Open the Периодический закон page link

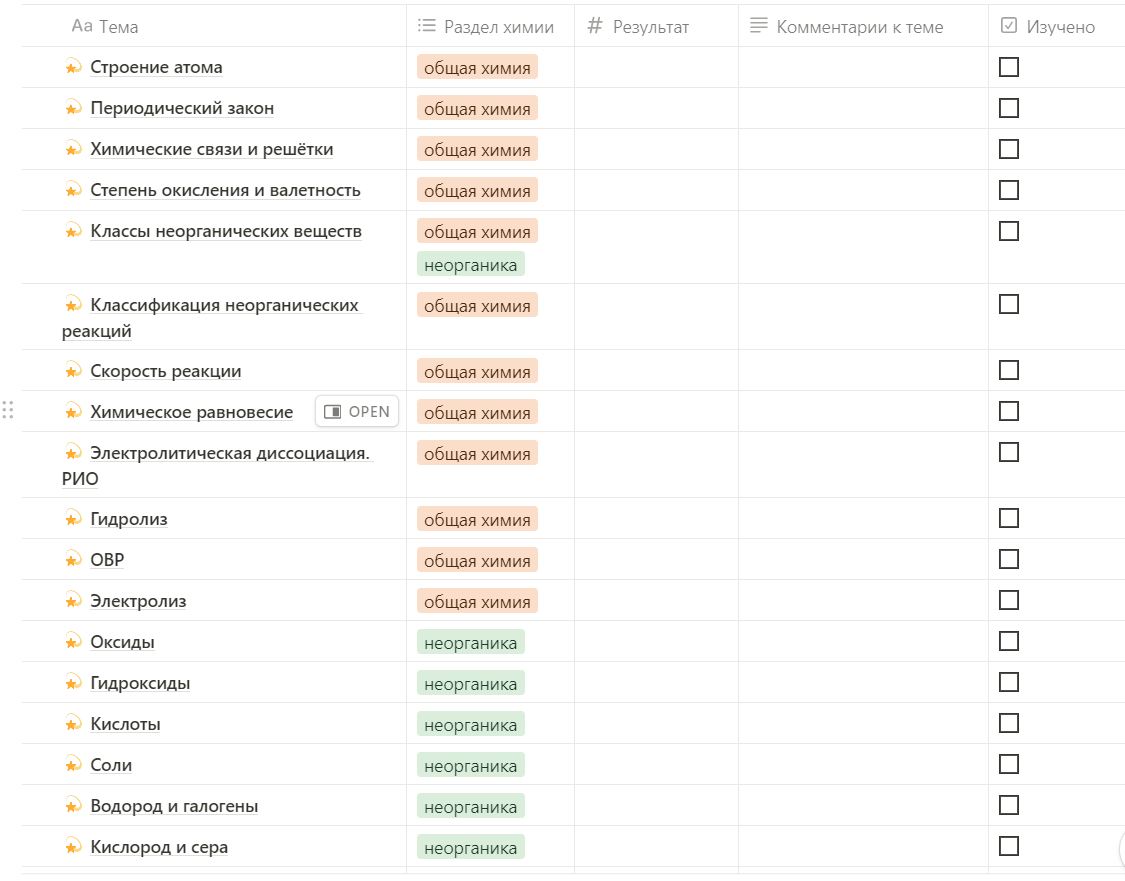point(182,108)
